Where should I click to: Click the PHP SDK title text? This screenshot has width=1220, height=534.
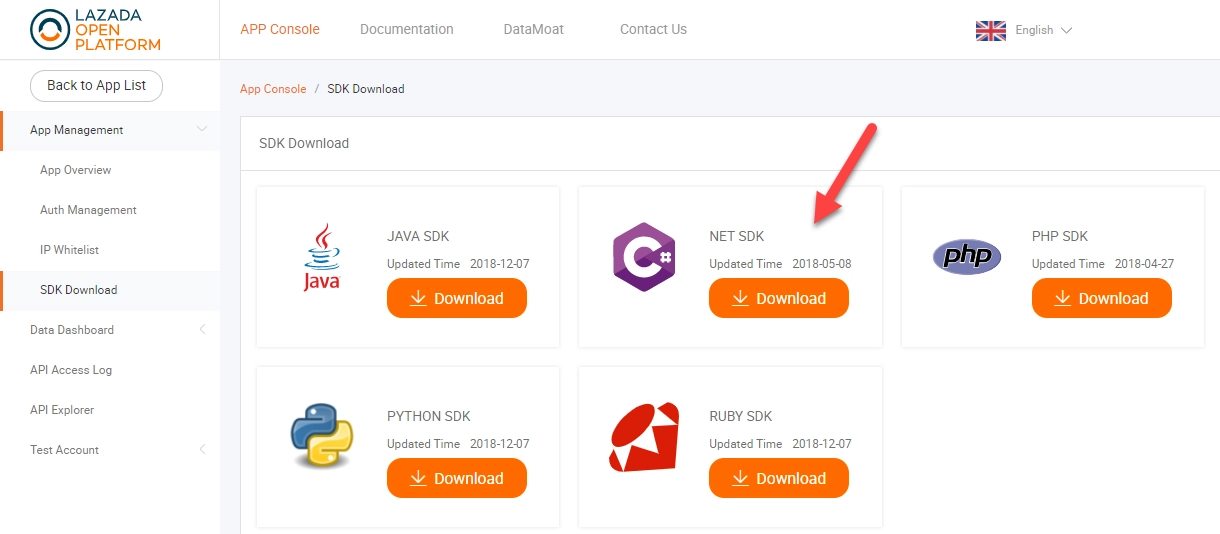1060,237
